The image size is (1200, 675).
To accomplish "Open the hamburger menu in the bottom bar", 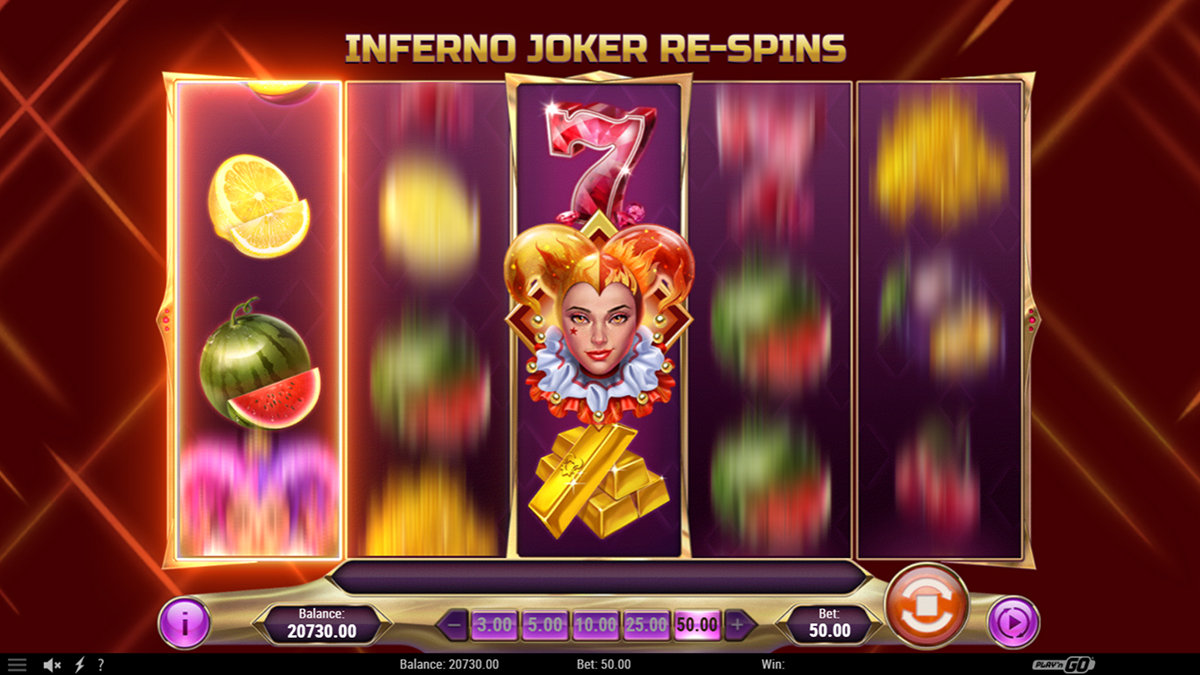I will coord(17,664).
